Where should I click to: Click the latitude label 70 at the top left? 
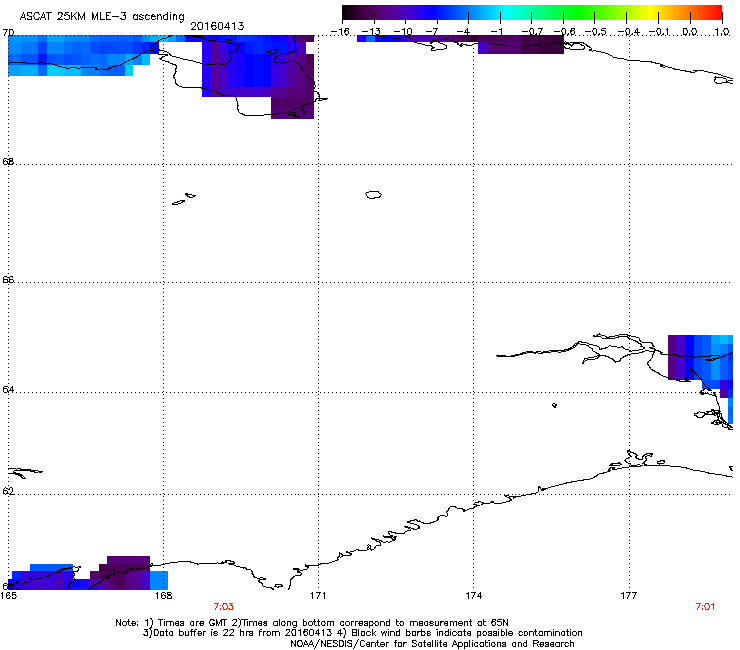[x=8, y=32]
